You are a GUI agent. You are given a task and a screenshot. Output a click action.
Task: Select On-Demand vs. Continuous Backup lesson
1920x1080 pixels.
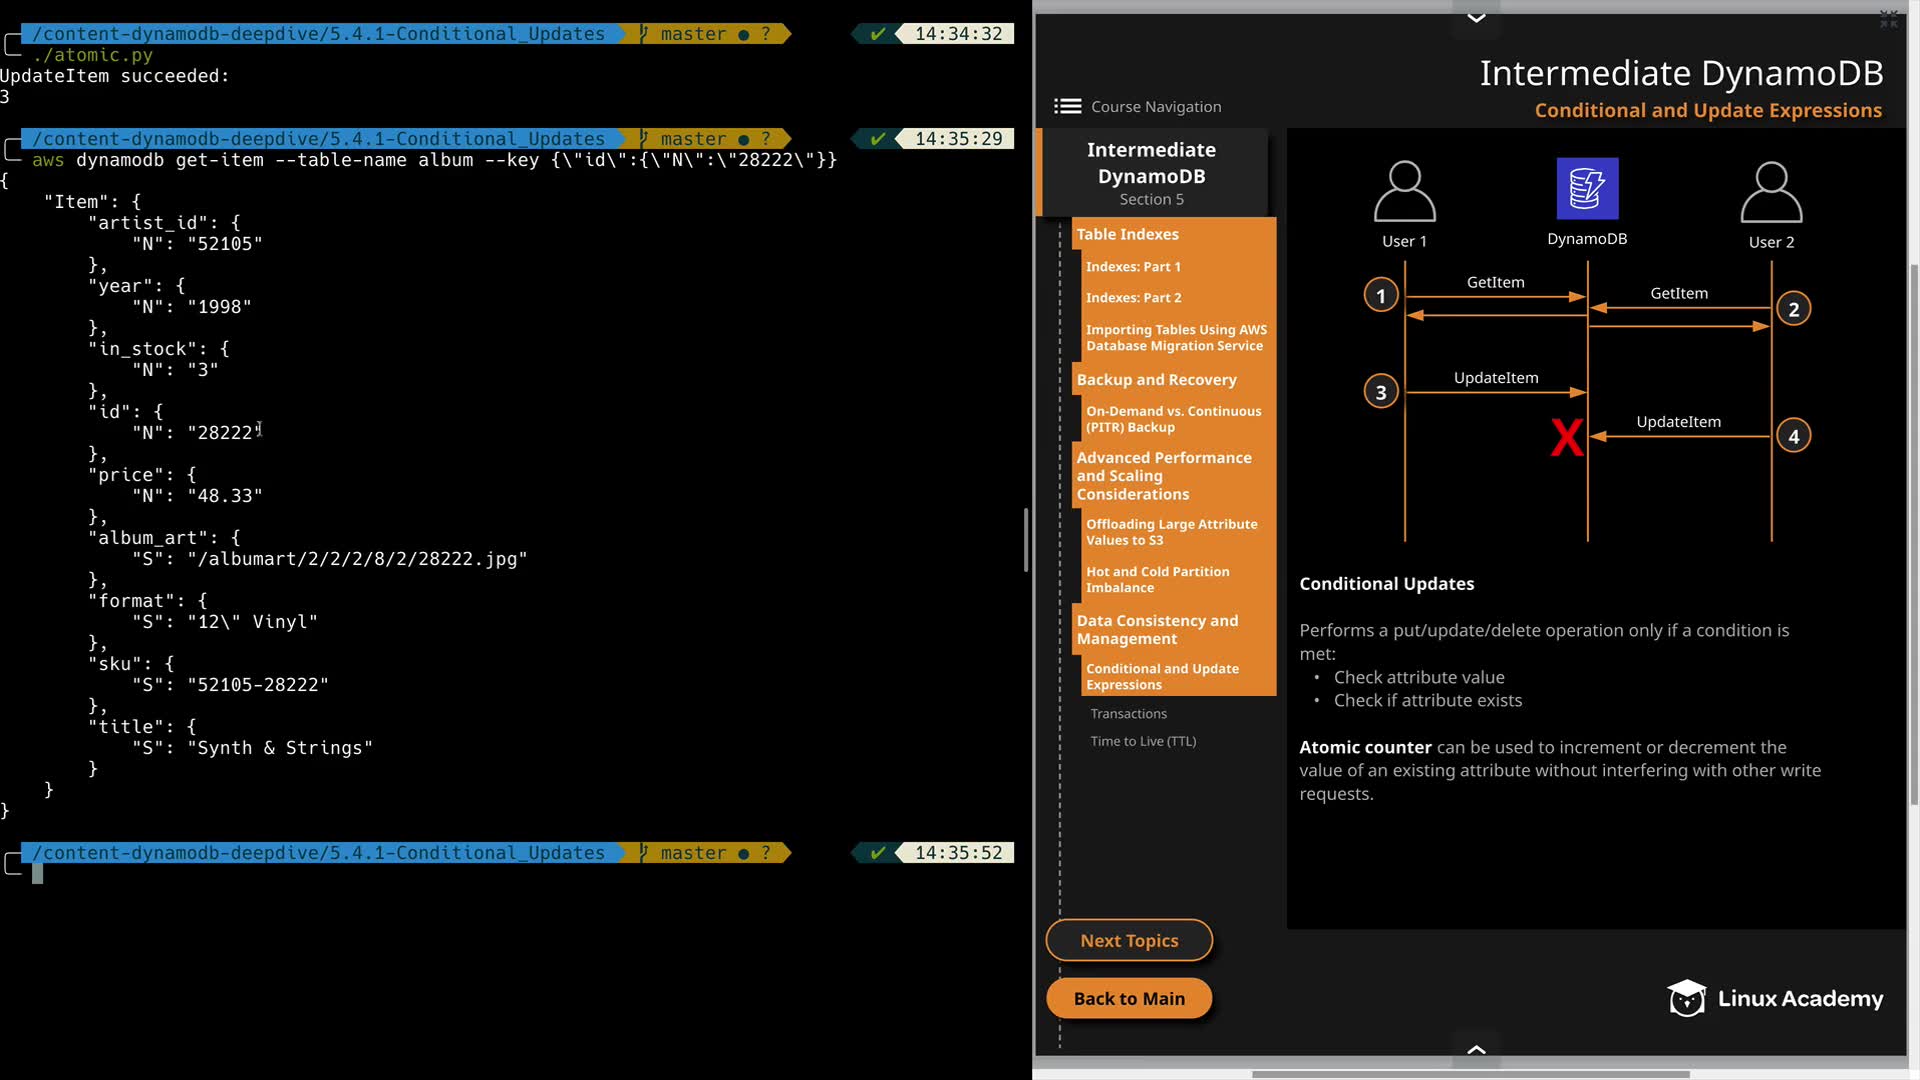(1172, 419)
